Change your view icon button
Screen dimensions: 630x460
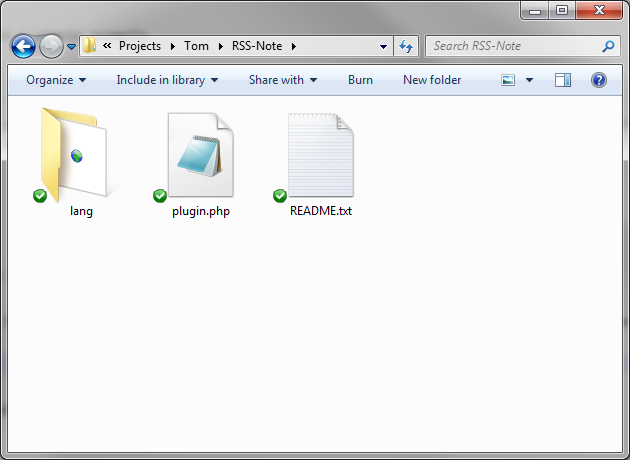(508, 80)
